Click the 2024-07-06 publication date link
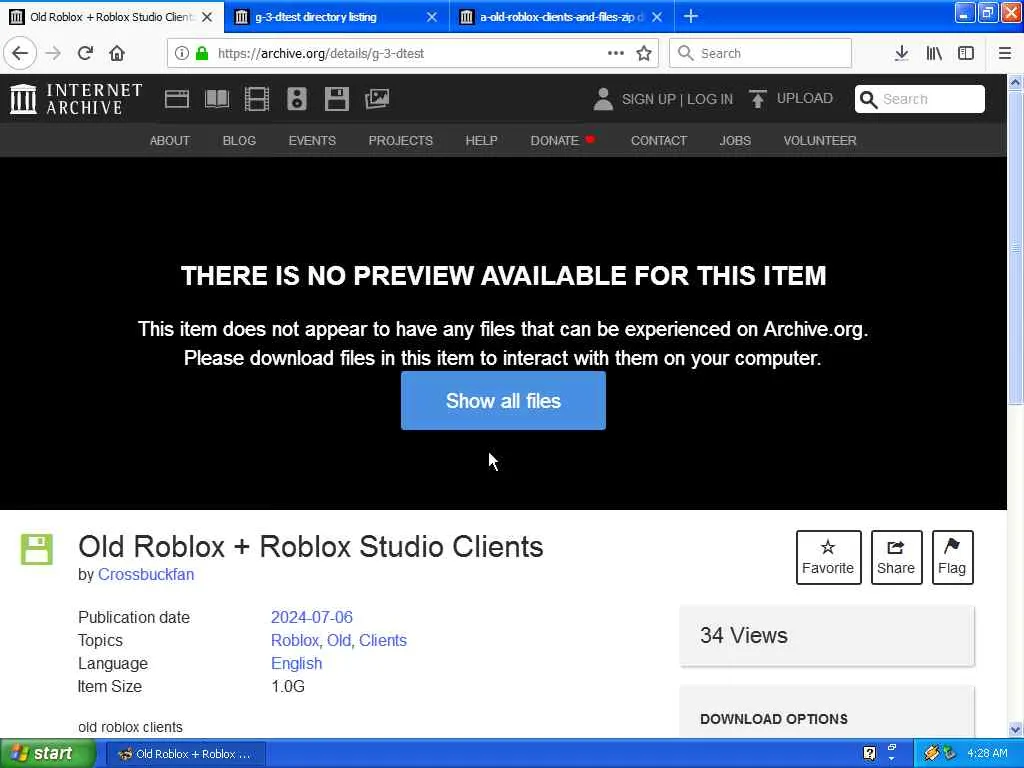The width and height of the screenshot is (1024, 768). [x=312, y=617]
